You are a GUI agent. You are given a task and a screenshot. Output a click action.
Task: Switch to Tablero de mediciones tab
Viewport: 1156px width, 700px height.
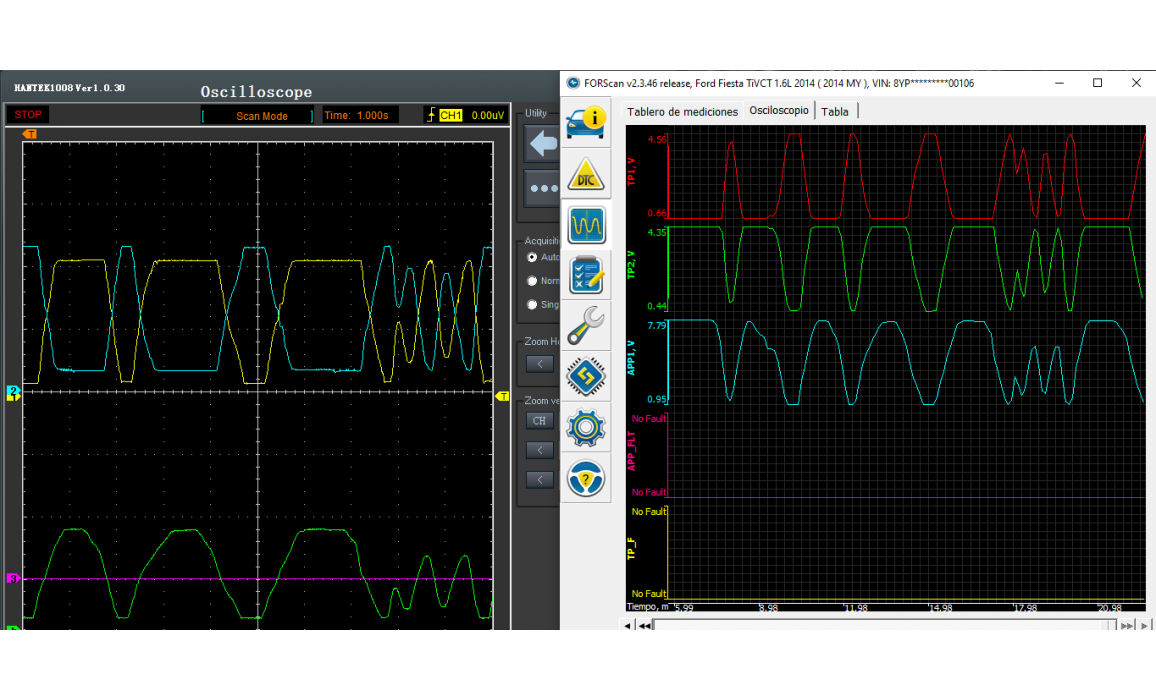pyautogui.click(x=682, y=111)
